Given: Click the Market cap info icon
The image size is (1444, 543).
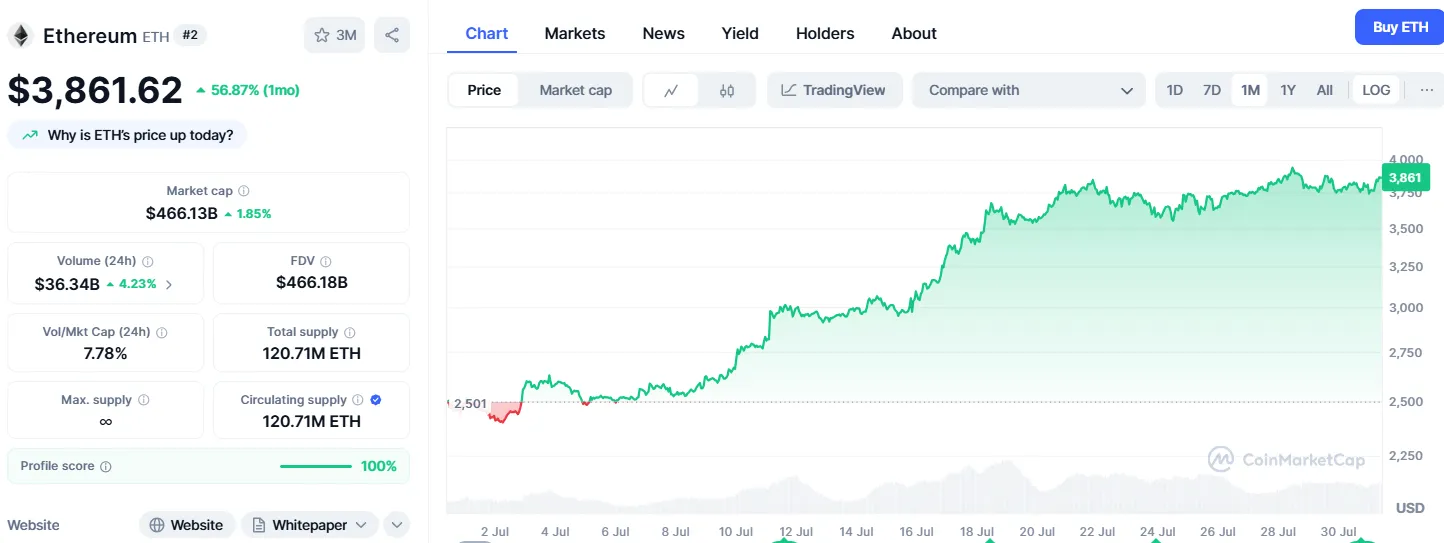Looking at the screenshot, I should 244,191.
